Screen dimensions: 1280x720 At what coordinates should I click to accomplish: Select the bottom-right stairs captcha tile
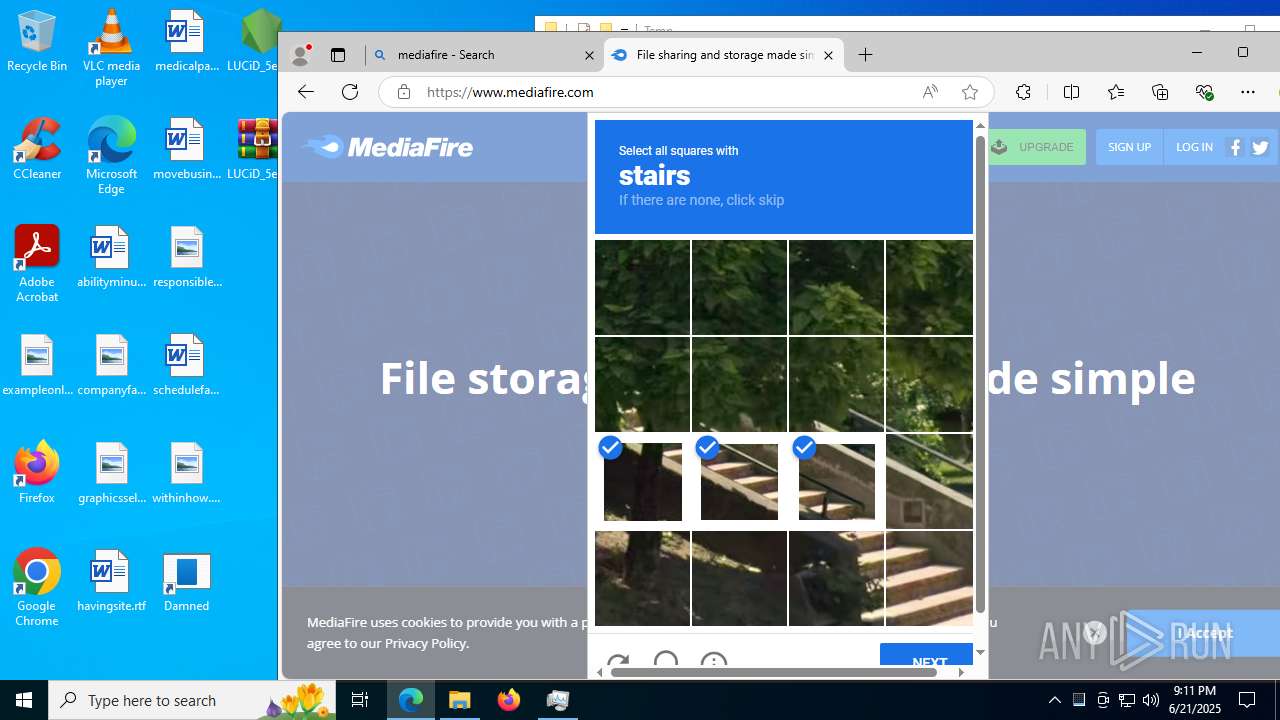(929, 578)
